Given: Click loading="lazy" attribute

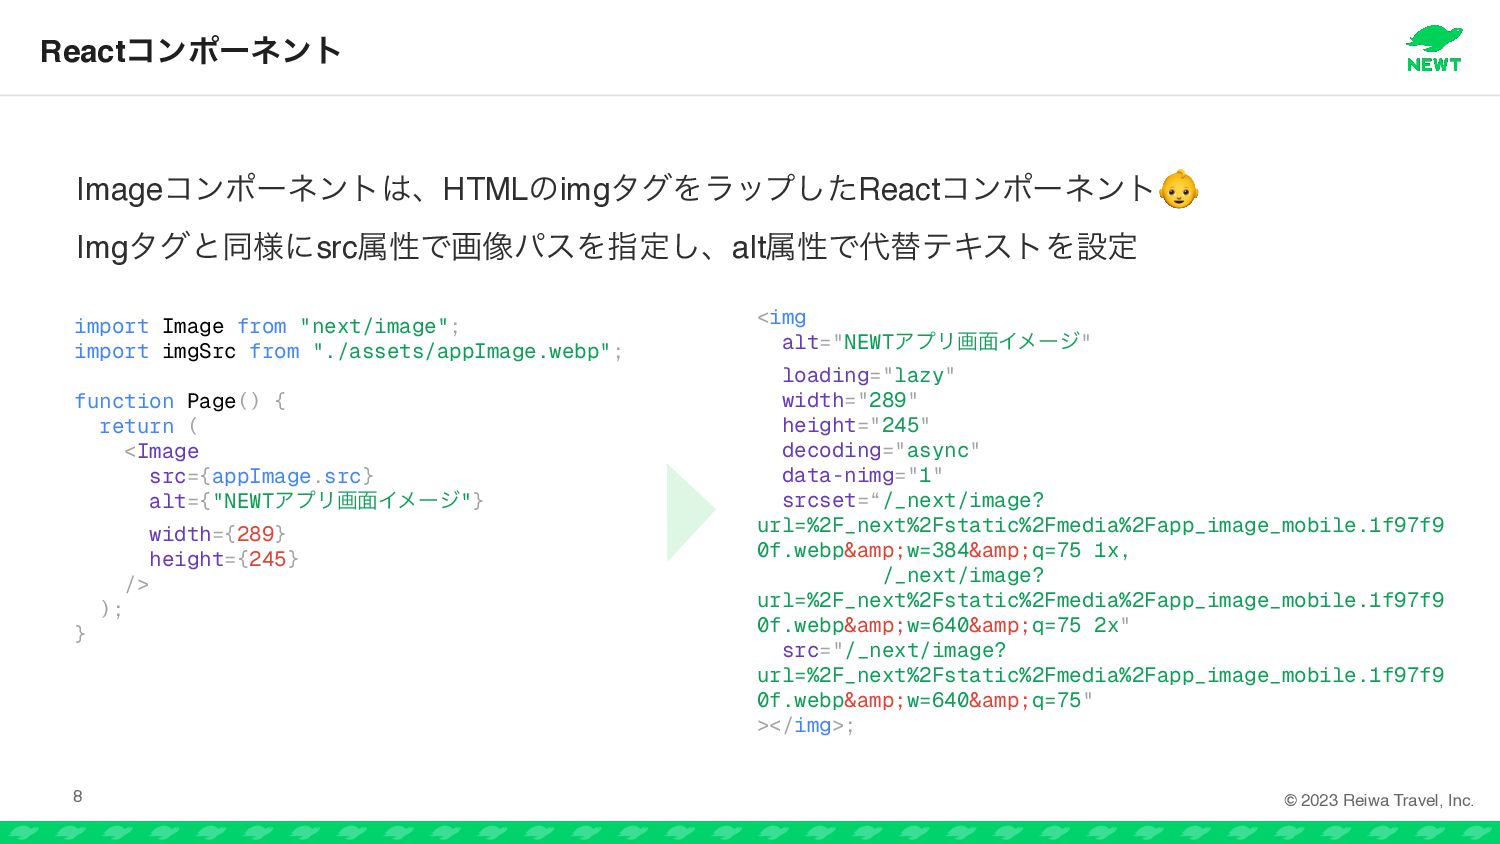Looking at the screenshot, I should tap(869, 375).
